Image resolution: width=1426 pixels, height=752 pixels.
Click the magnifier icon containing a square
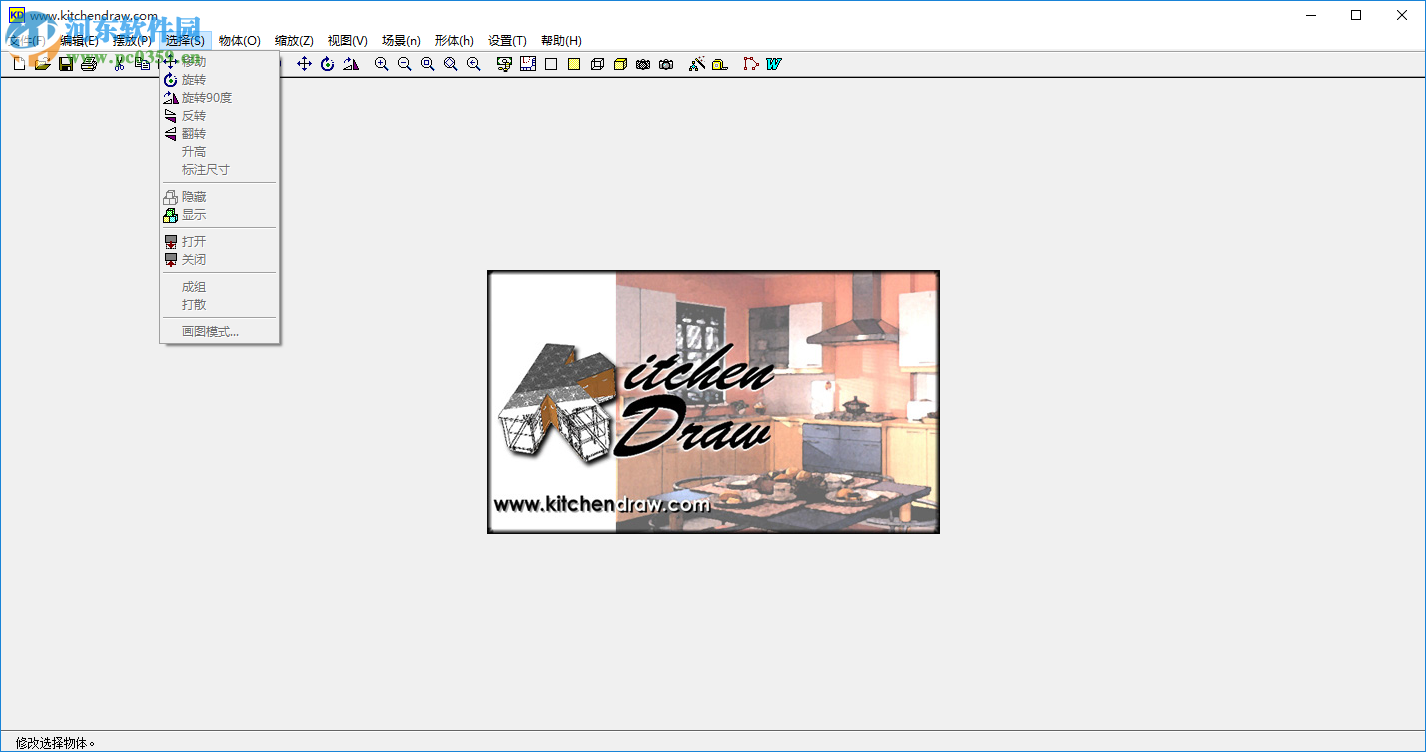(x=427, y=64)
